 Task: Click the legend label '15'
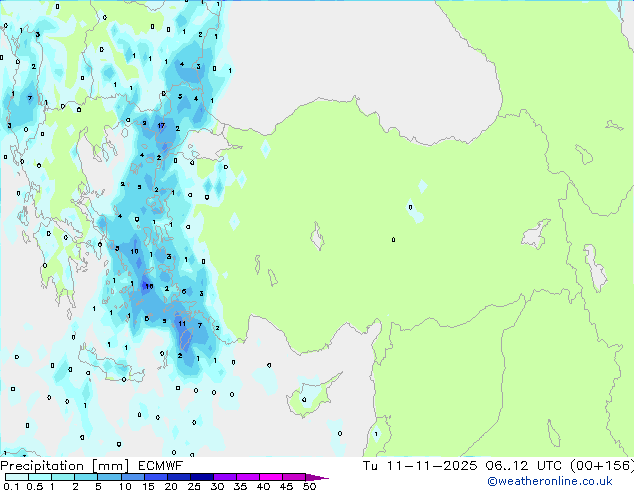coord(148,486)
